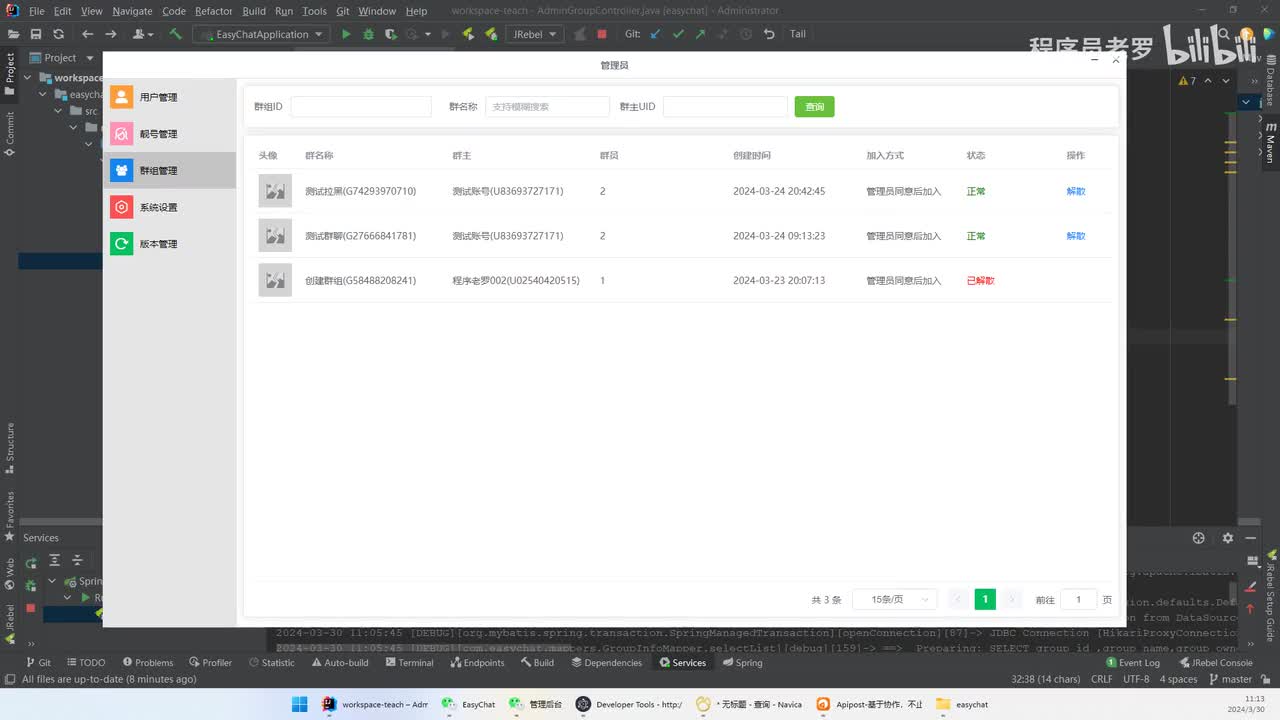This screenshot has height=720, width=1280.
Task: Open the Event Log tab
Action: (1132, 663)
